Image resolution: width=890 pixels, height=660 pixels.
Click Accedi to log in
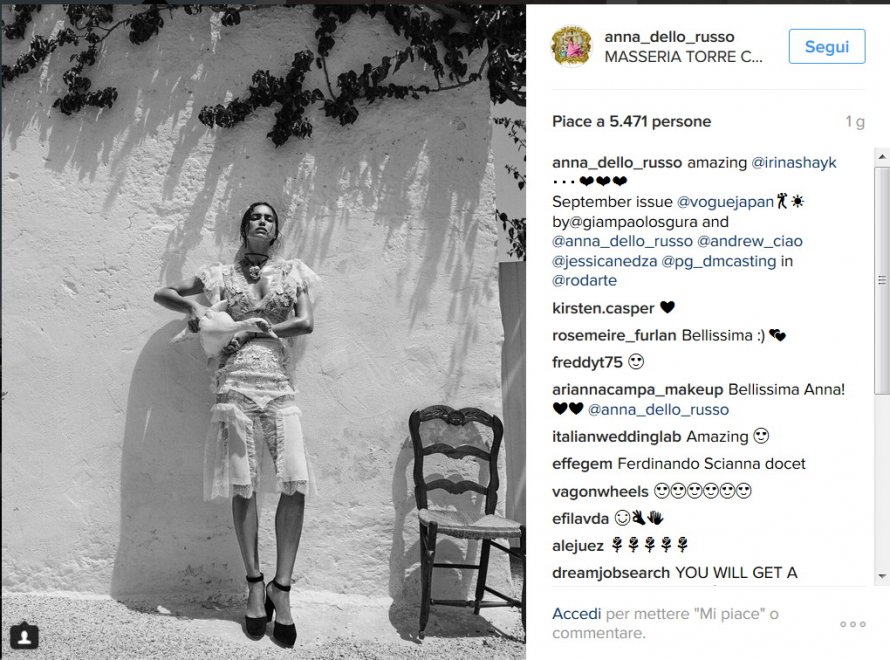pos(576,613)
